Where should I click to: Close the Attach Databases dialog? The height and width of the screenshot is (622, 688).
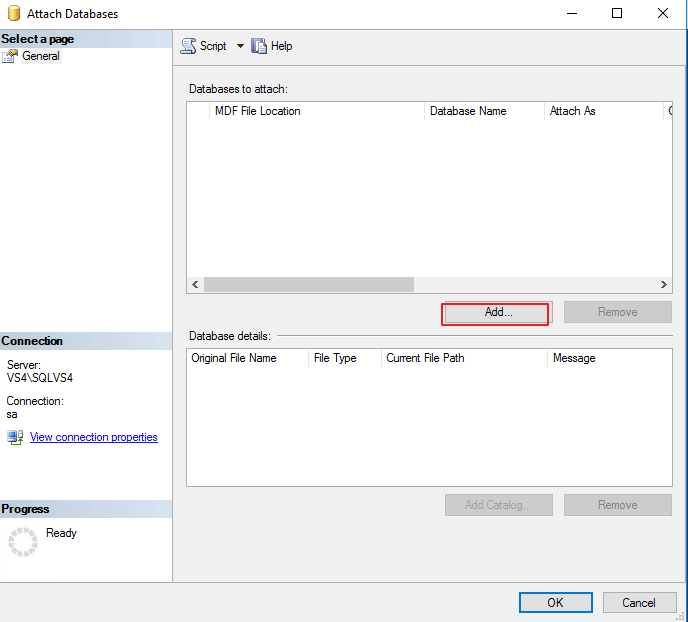click(x=663, y=14)
